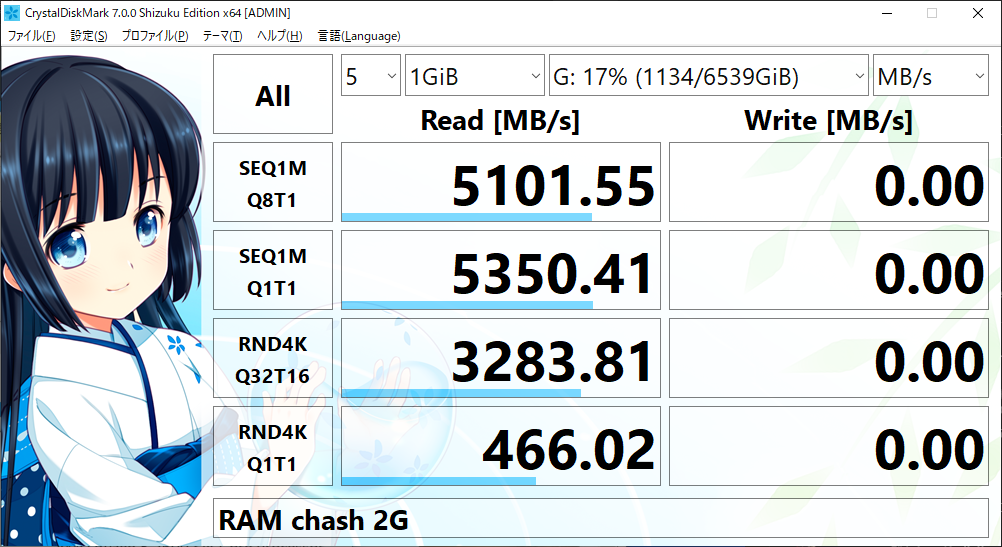Open the 言語(Language) menu

point(359,36)
